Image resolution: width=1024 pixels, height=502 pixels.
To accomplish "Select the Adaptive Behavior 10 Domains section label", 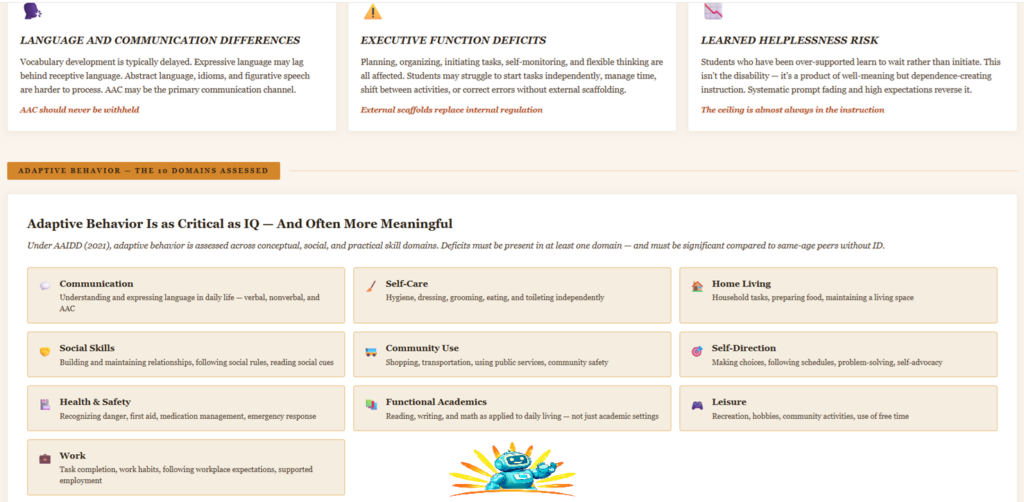I will click(x=144, y=170).
